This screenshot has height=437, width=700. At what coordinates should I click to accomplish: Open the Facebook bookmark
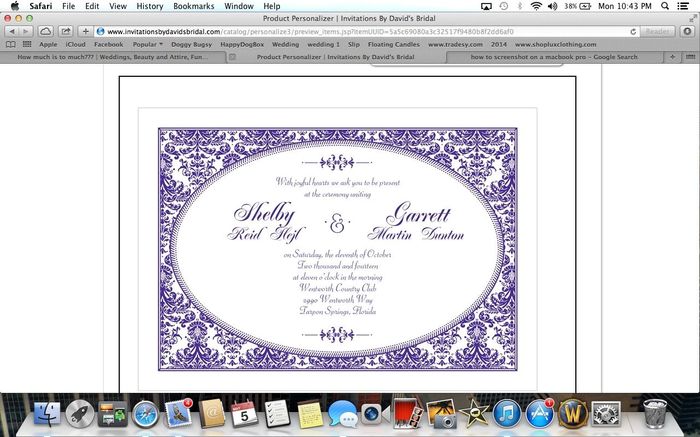pos(108,44)
